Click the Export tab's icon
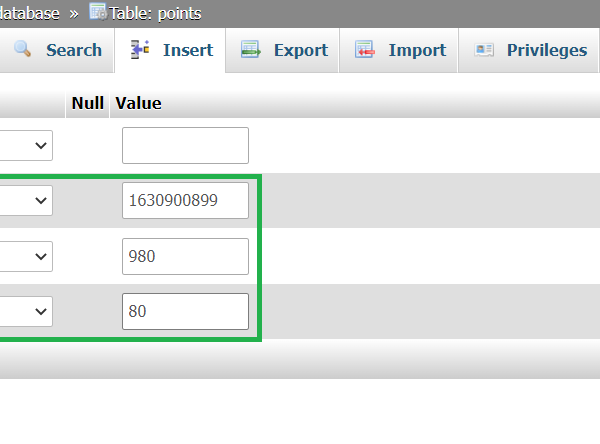This screenshot has height=444, width=600. (x=251, y=50)
